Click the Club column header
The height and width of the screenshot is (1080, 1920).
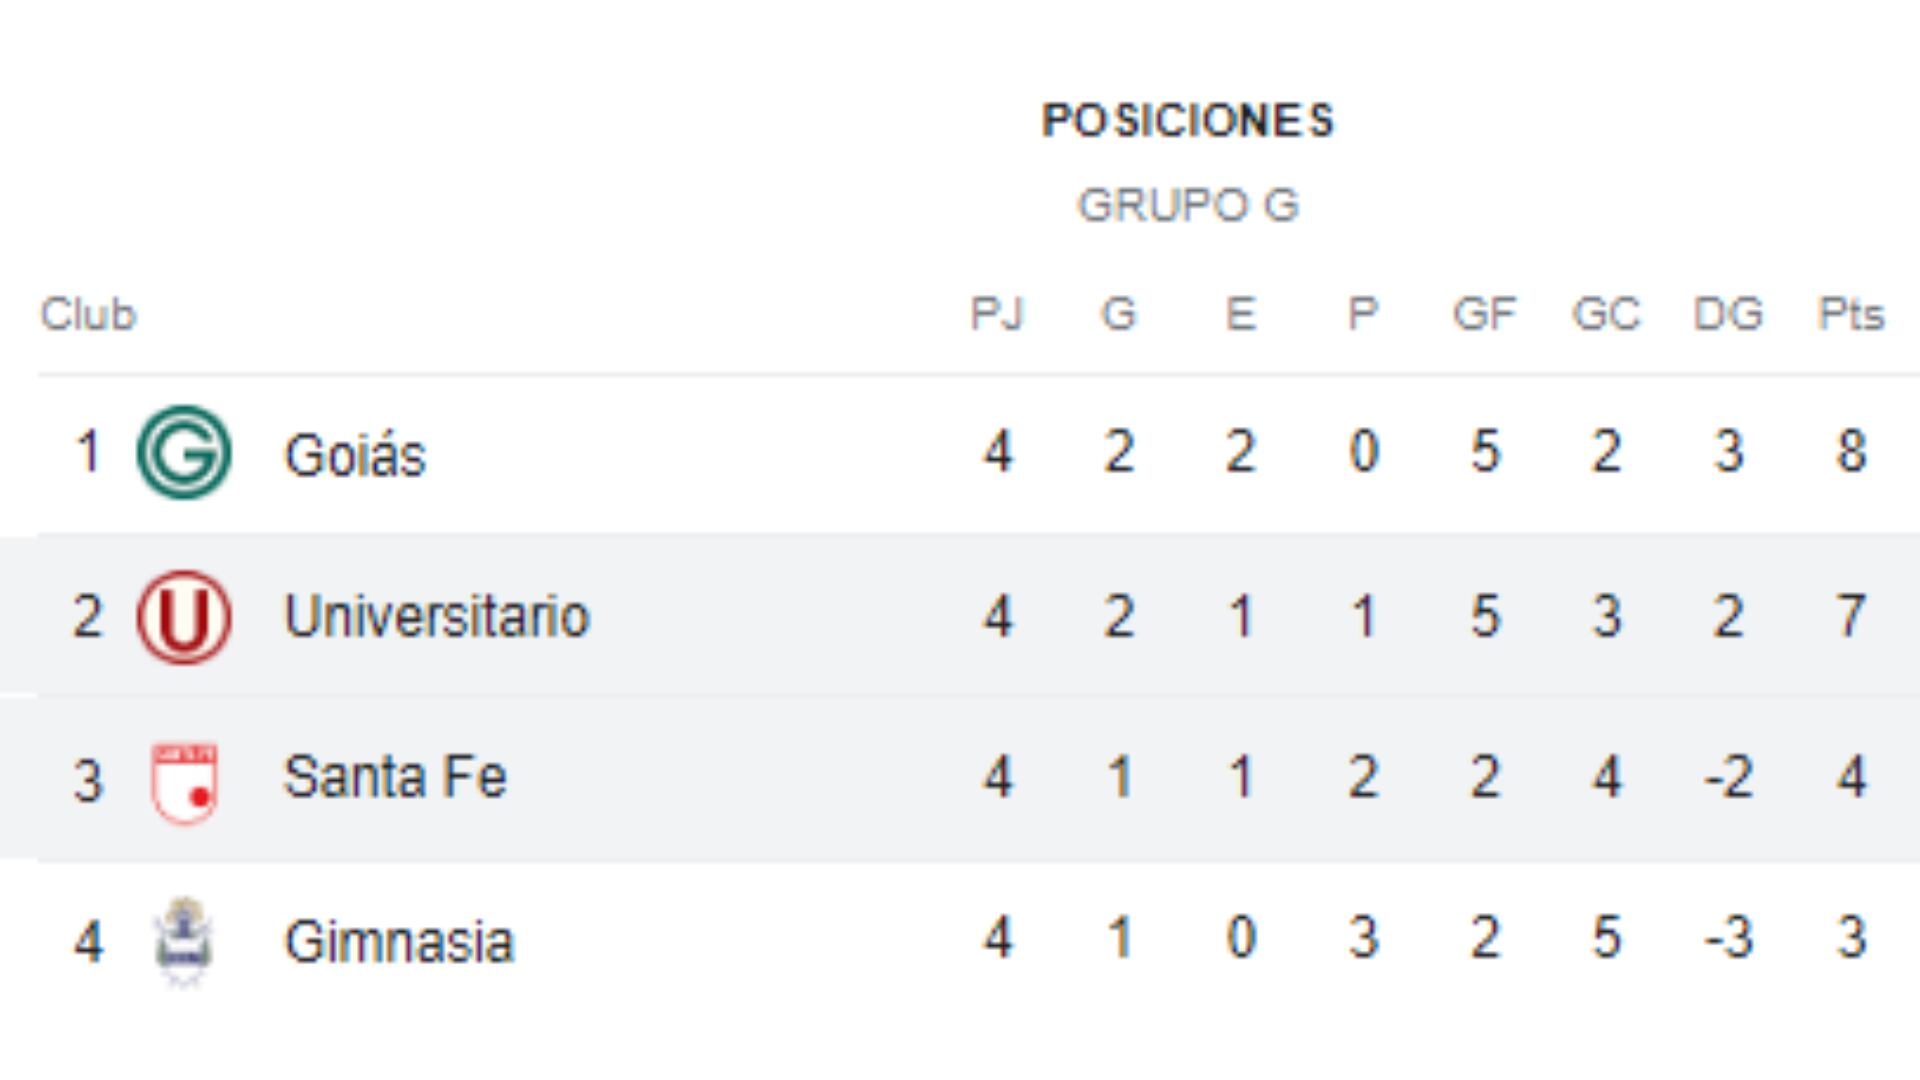coord(88,314)
